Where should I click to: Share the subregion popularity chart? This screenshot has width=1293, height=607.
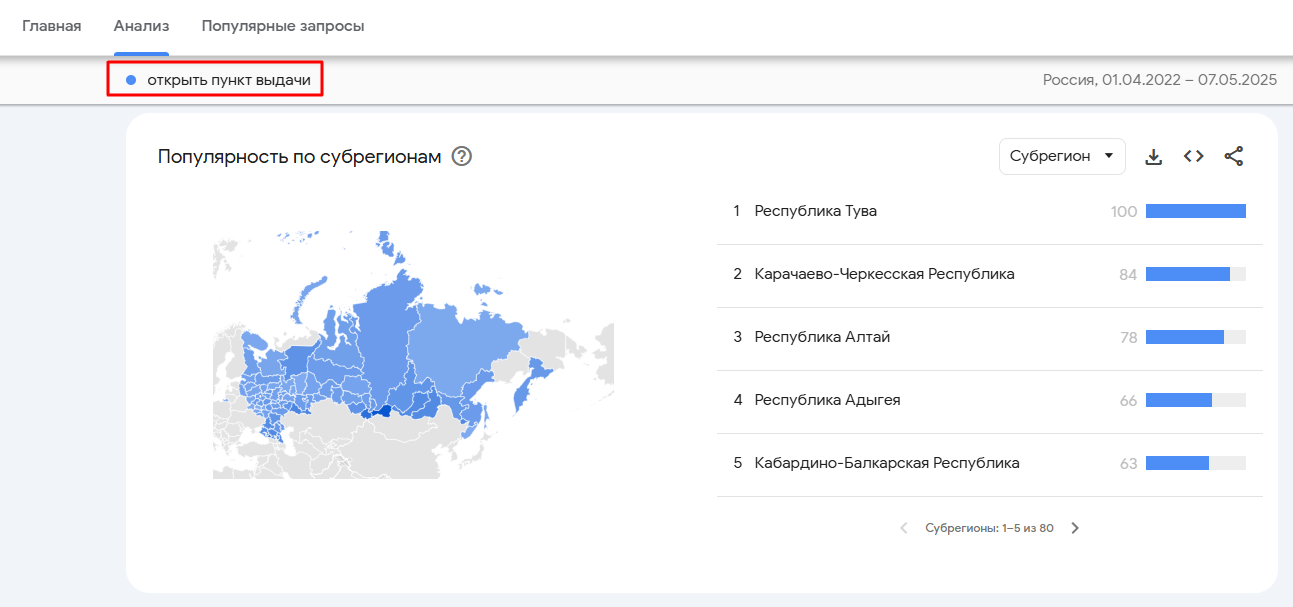tap(1234, 156)
